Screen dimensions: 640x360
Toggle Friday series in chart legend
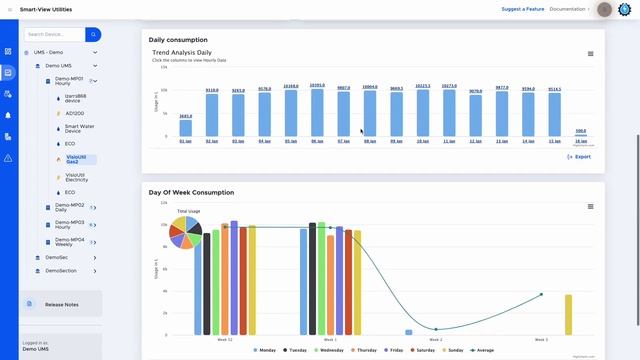click(393, 350)
